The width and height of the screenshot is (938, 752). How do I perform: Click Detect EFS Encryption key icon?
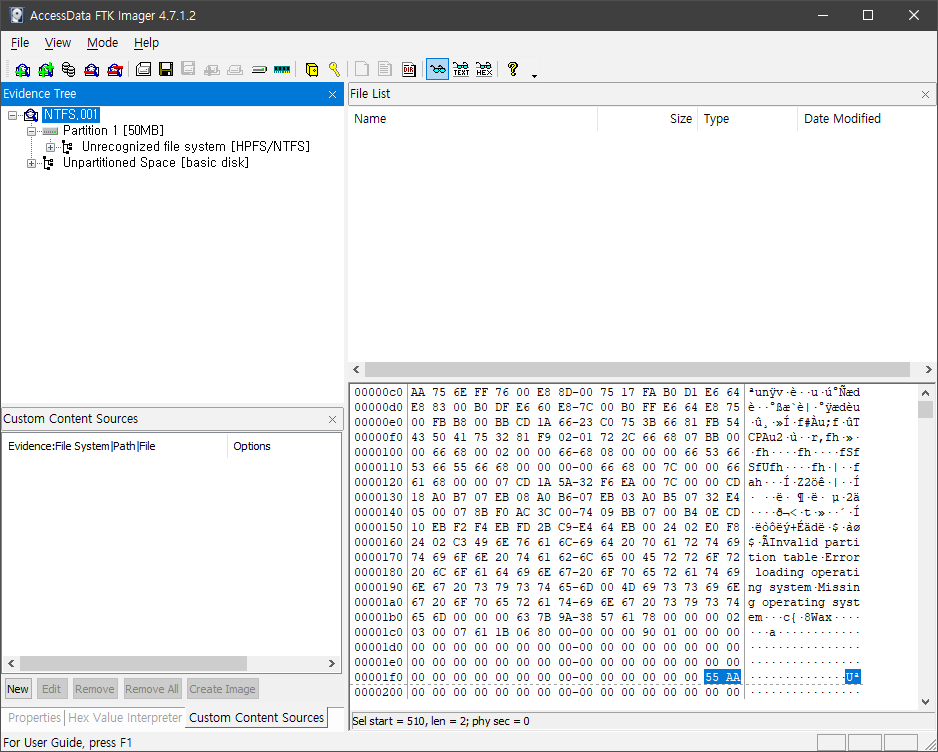[x=334, y=69]
